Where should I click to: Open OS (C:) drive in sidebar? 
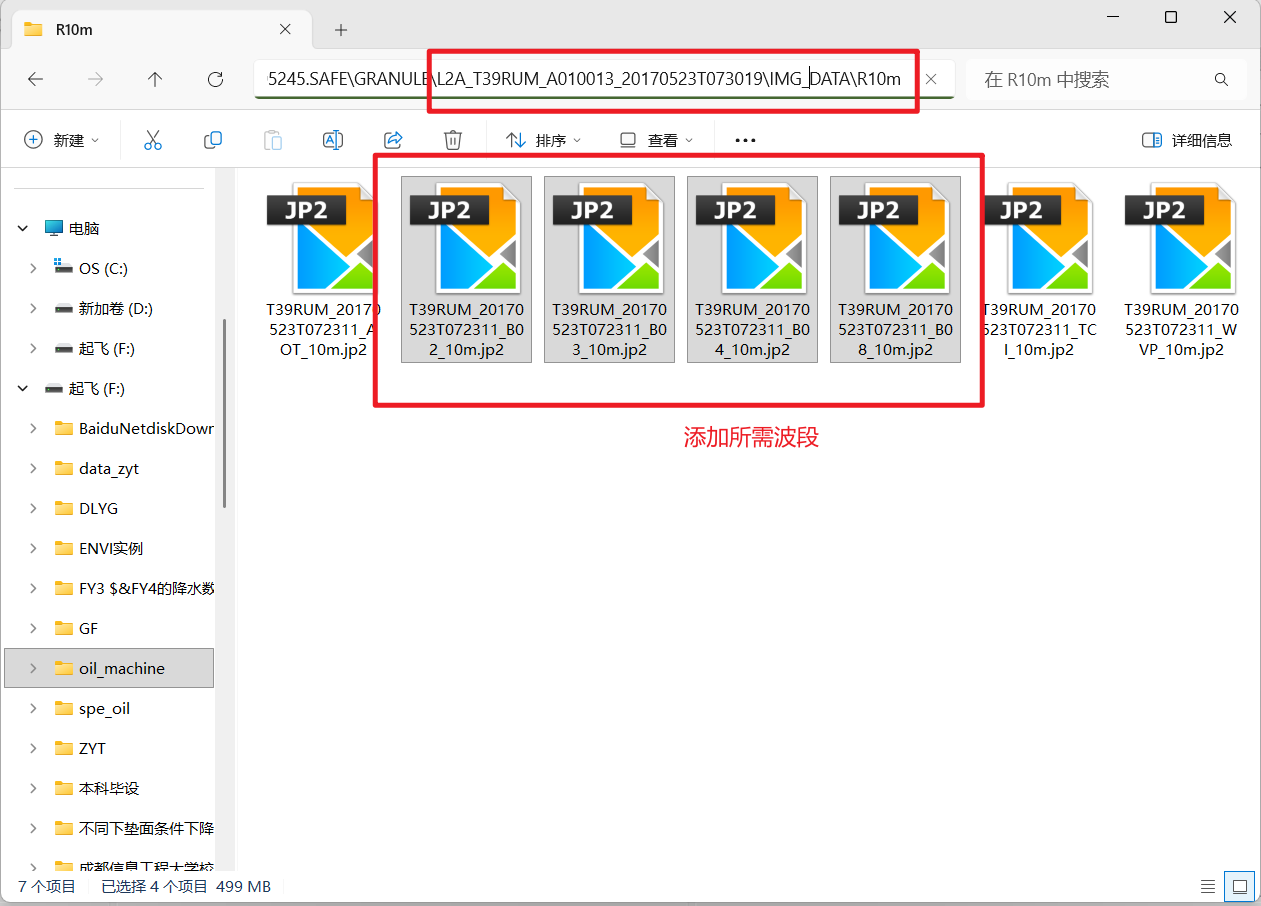pyautogui.click(x=103, y=268)
